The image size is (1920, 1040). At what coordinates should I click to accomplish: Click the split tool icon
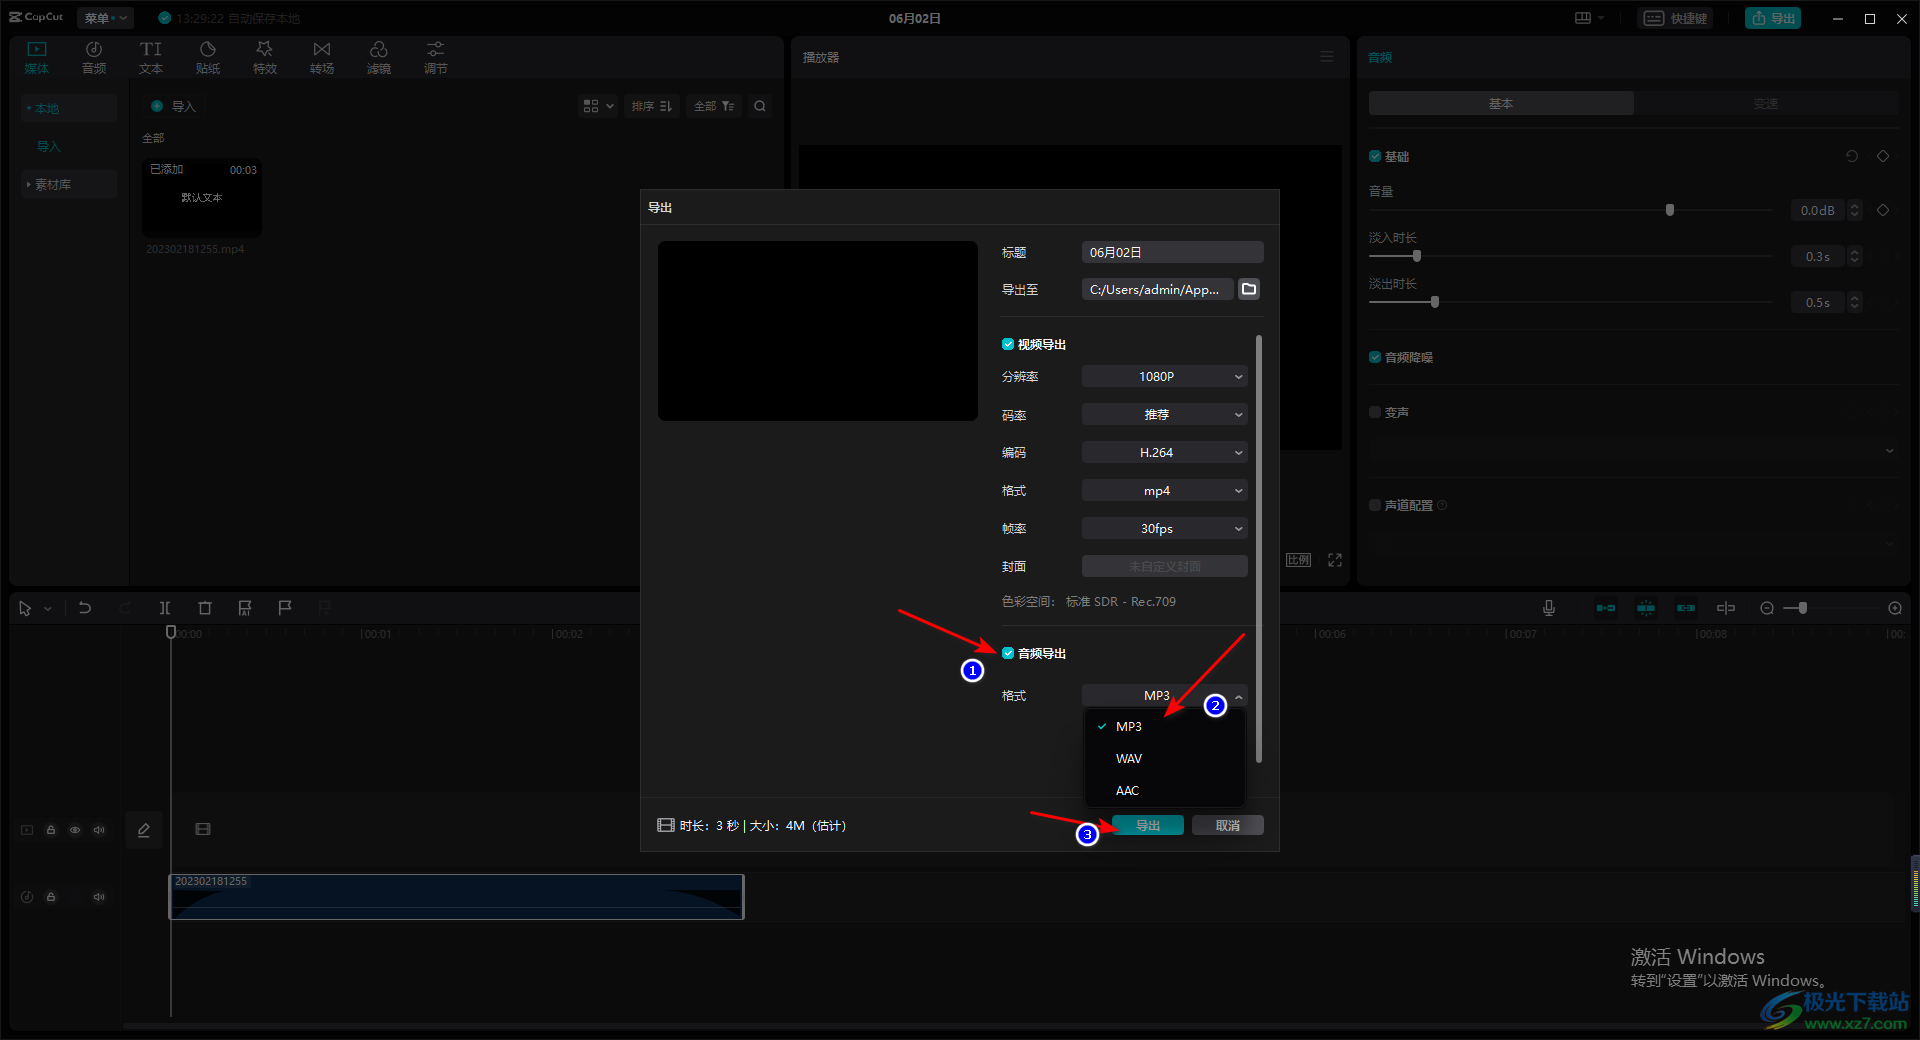click(165, 608)
